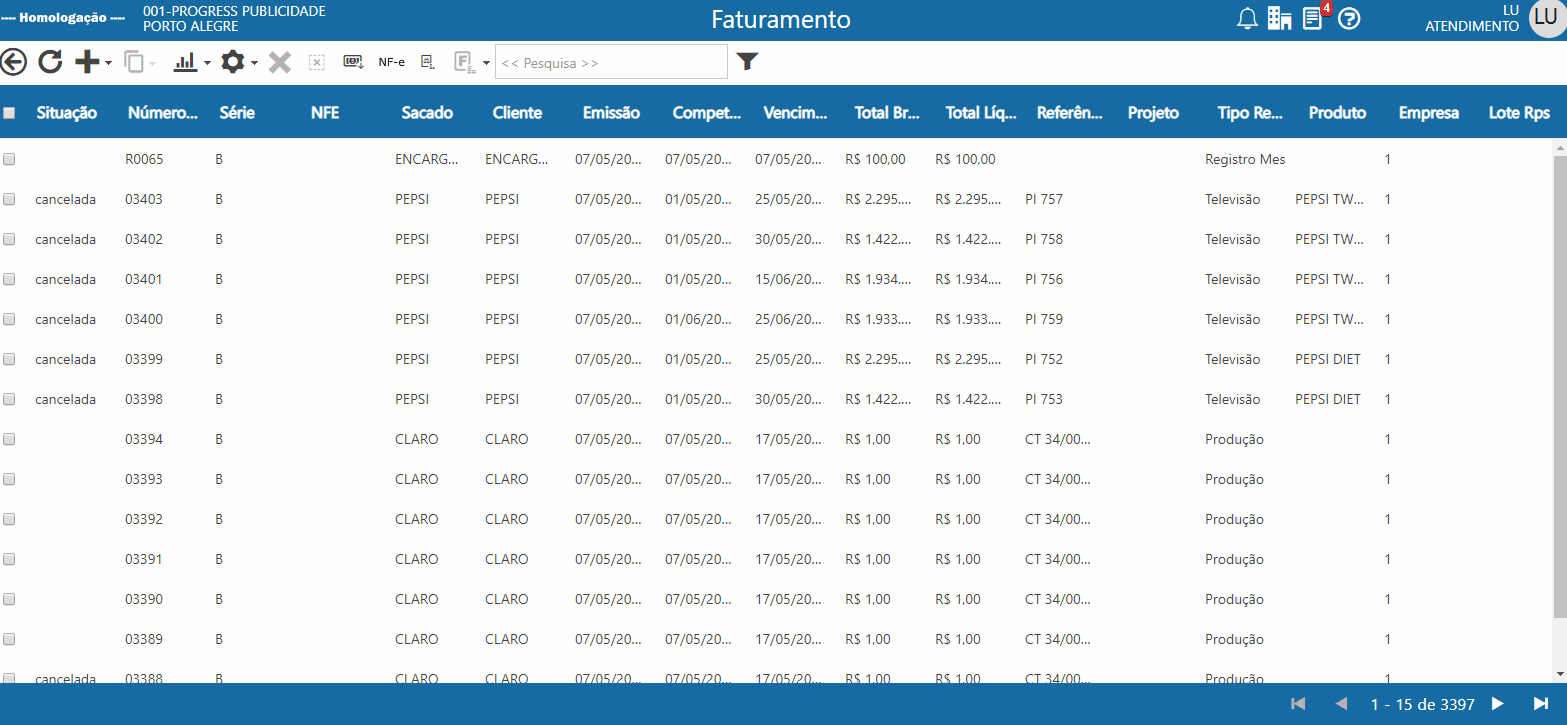Click the money bill download icon
This screenshot has width=1567, height=725.
tap(353, 62)
